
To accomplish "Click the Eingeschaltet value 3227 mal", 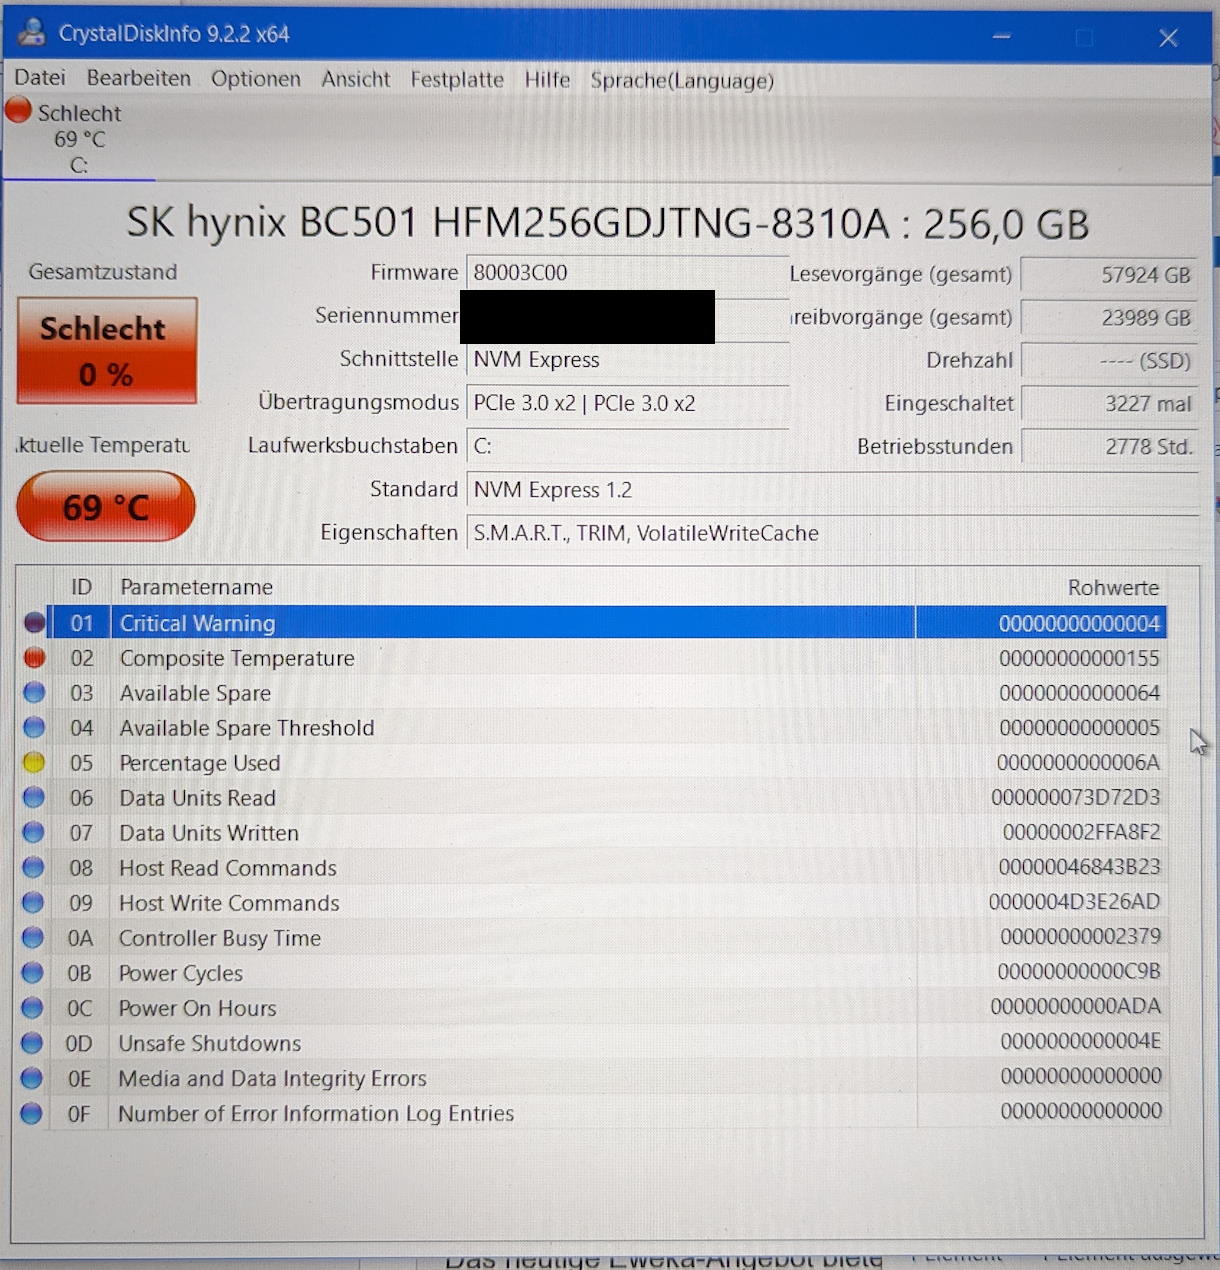I will [1109, 404].
